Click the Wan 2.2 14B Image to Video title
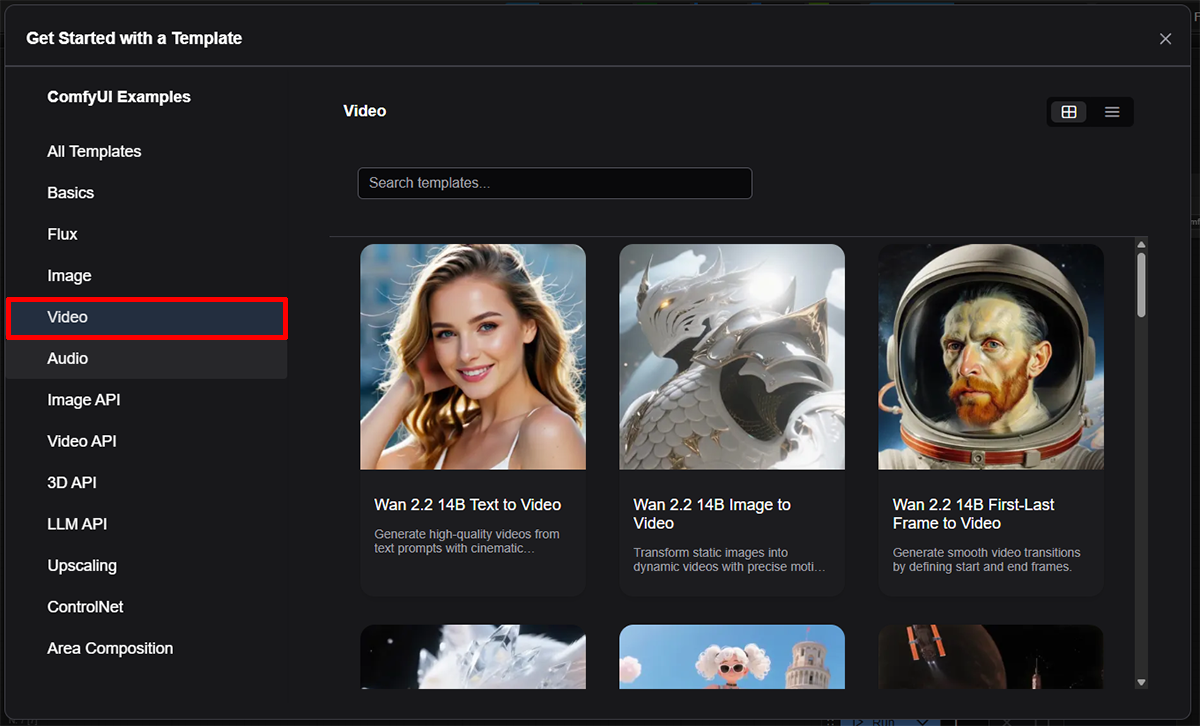 pyautogui.click(x=712, y=514)
